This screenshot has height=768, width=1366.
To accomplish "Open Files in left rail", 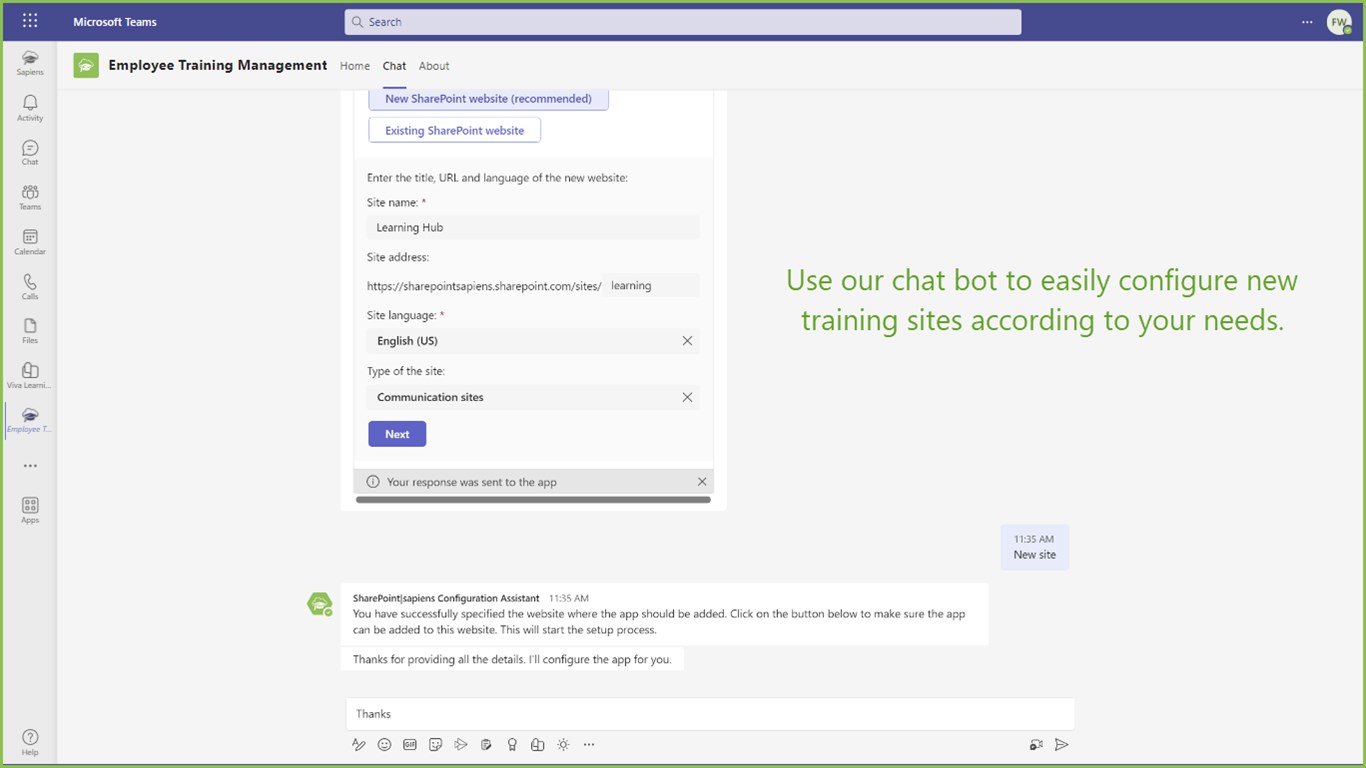I will [x=30, y=331].
